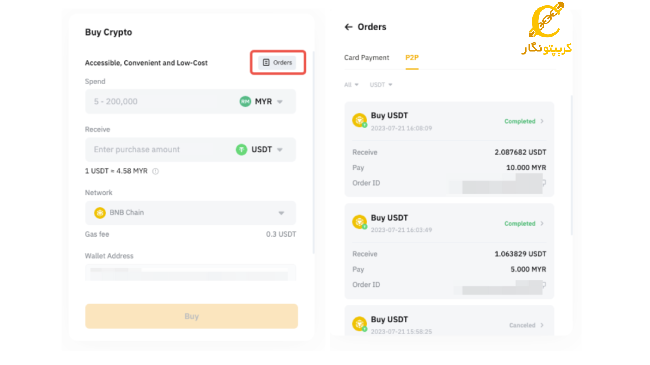Click the info icon next to exchange rate
Viewport: 650px width, 365px height.
point(155,171)
